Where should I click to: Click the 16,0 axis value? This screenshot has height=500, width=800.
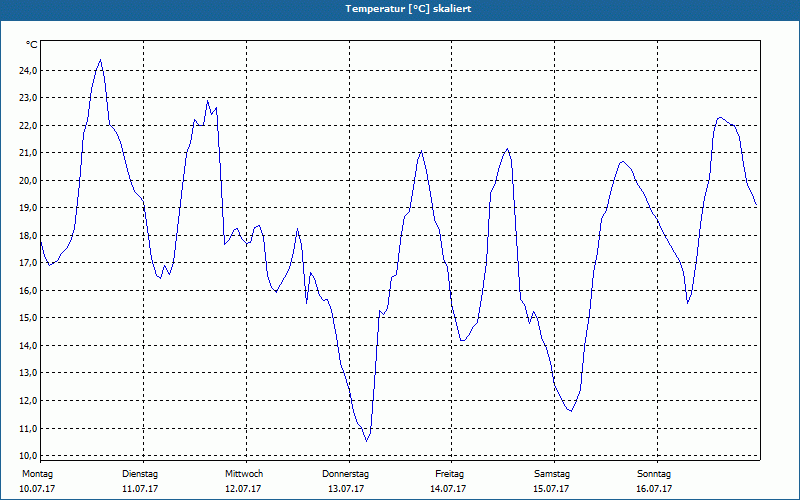pyautogui.click(x=28, y=291)
